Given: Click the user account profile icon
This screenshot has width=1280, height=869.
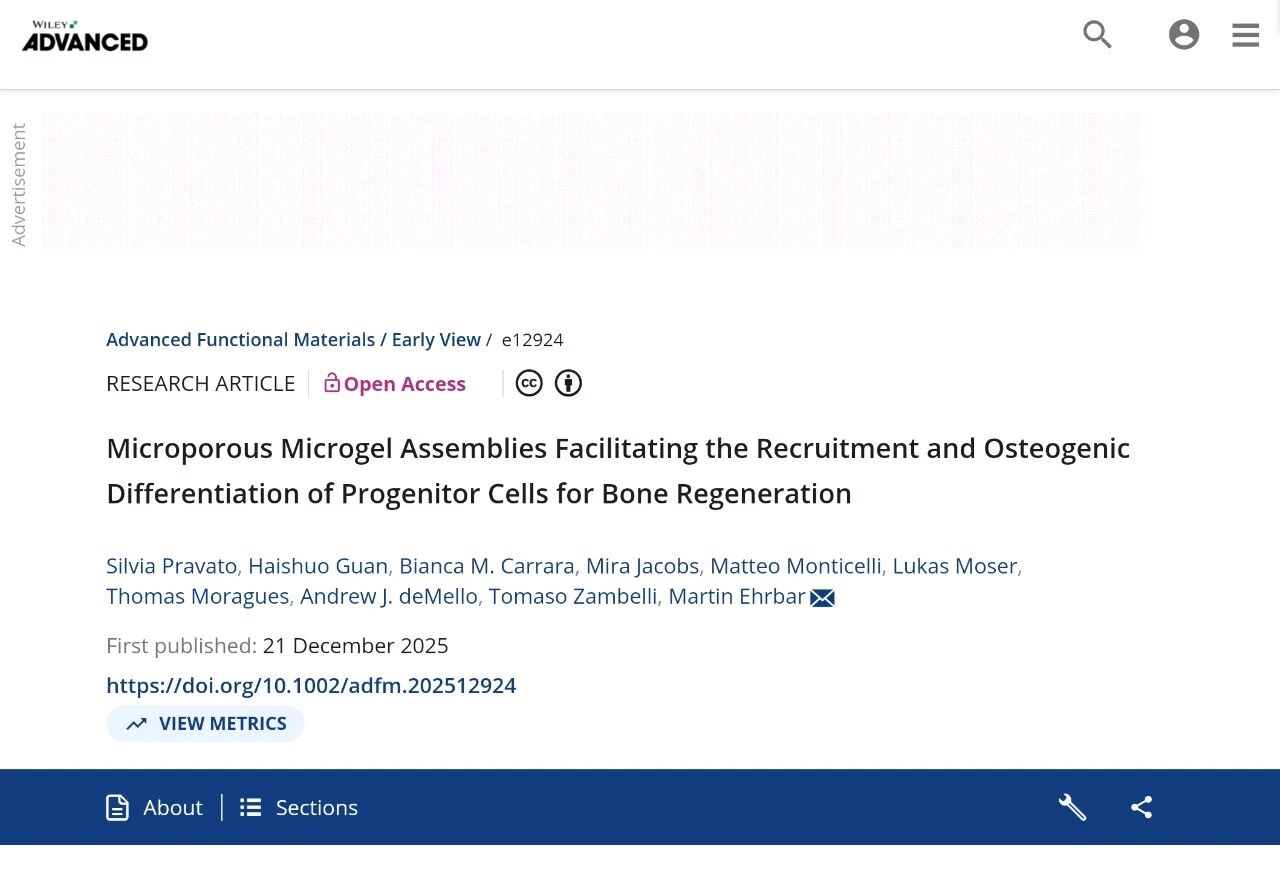Looking at the screenshot, I should tap(1183, 35).
